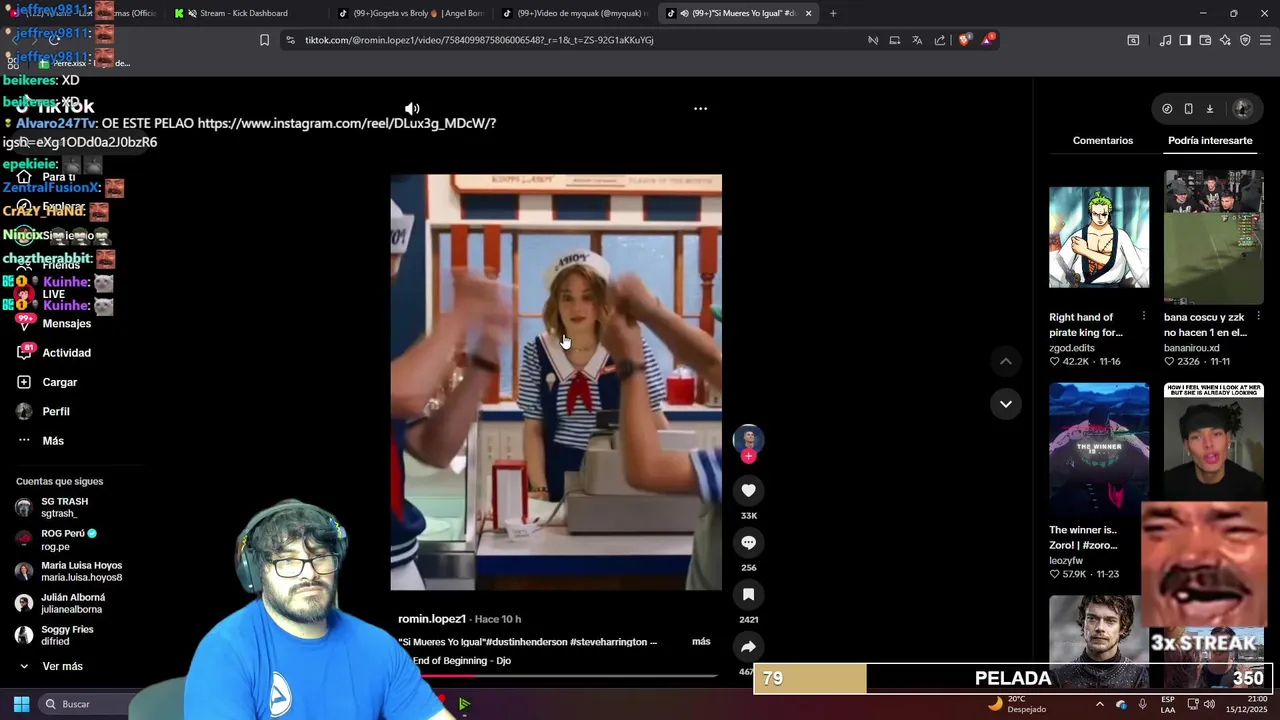Go to next video down arrow
Screen dimensions: 1280x720
tap(1006, 404)
